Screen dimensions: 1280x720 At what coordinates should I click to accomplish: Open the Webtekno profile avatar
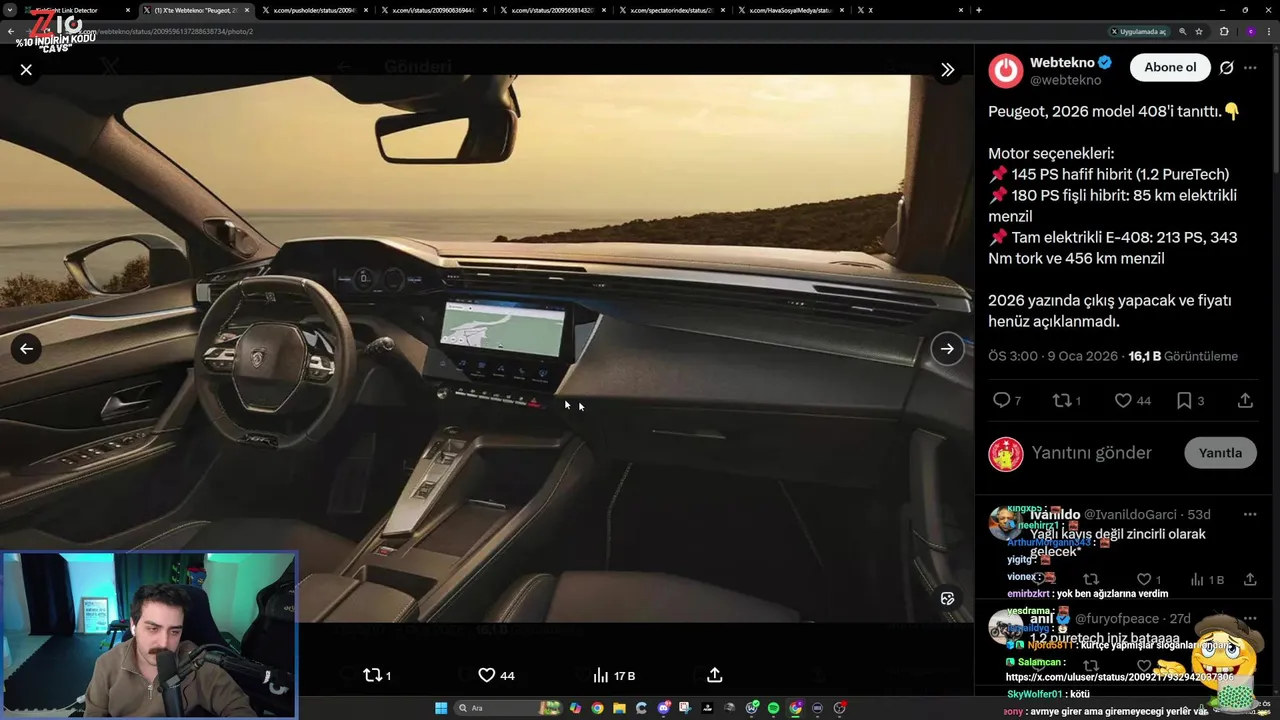[x=1006, y=70]
